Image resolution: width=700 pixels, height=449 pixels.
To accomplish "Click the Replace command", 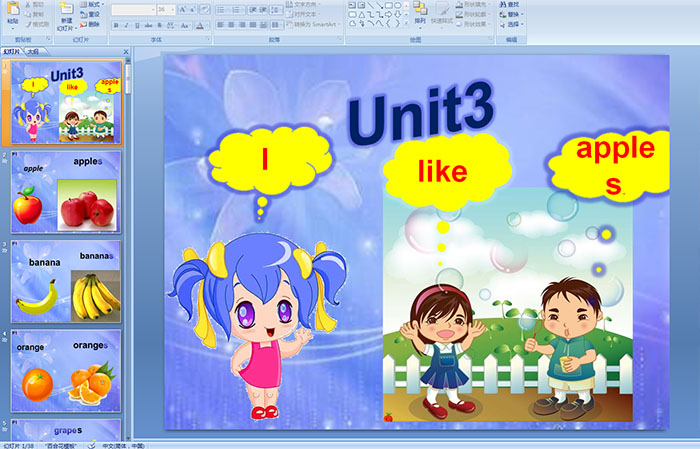I will 512,14.
